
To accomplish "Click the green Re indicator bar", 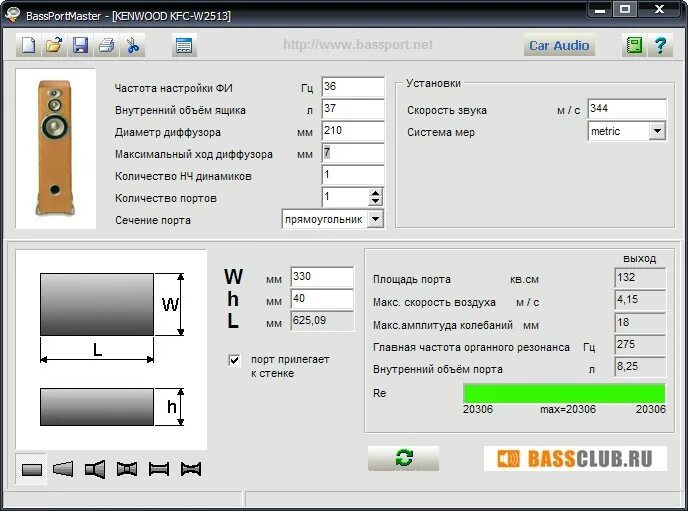I will 564,393.
